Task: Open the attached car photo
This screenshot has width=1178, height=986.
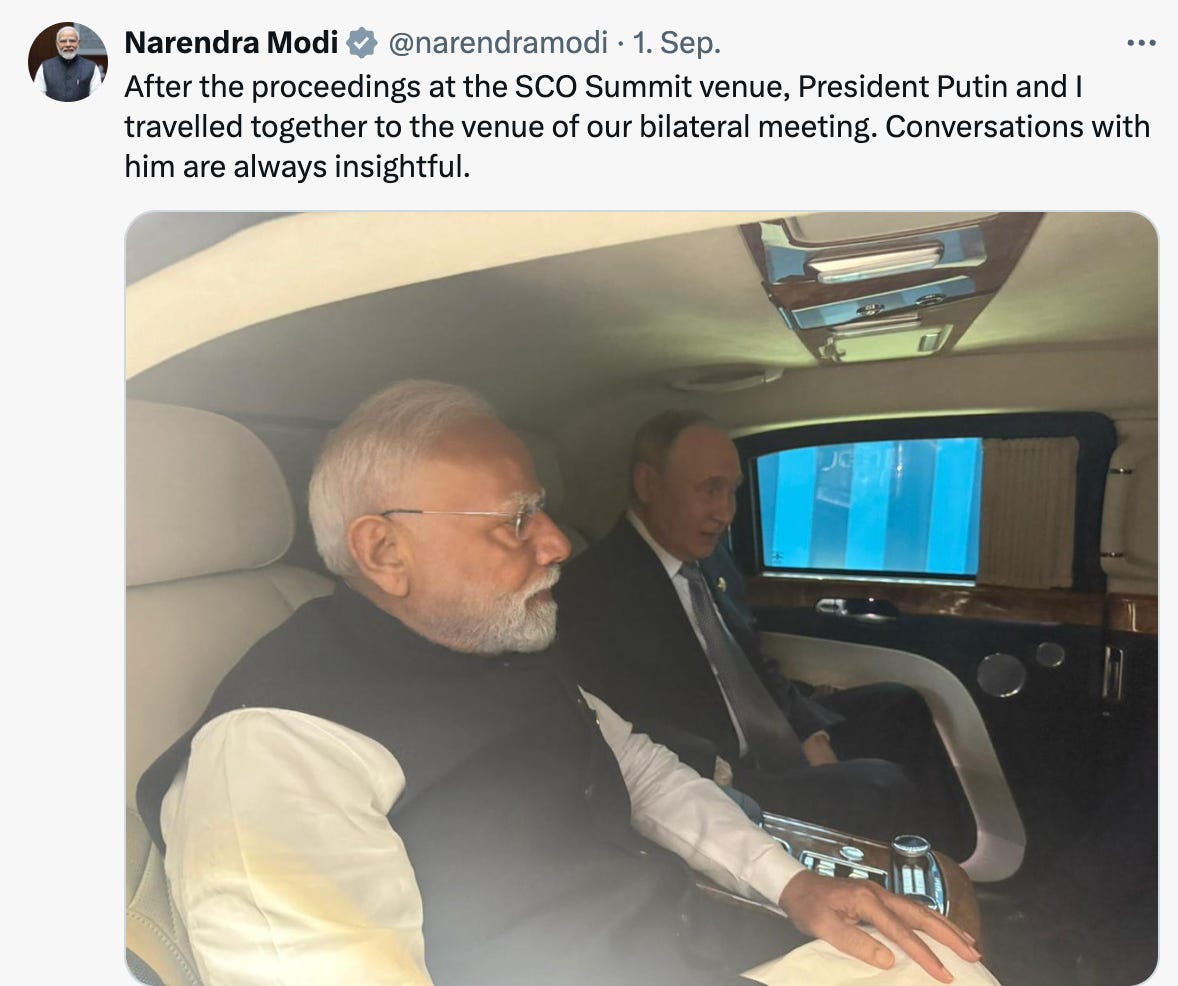Action: click(642, 598)
